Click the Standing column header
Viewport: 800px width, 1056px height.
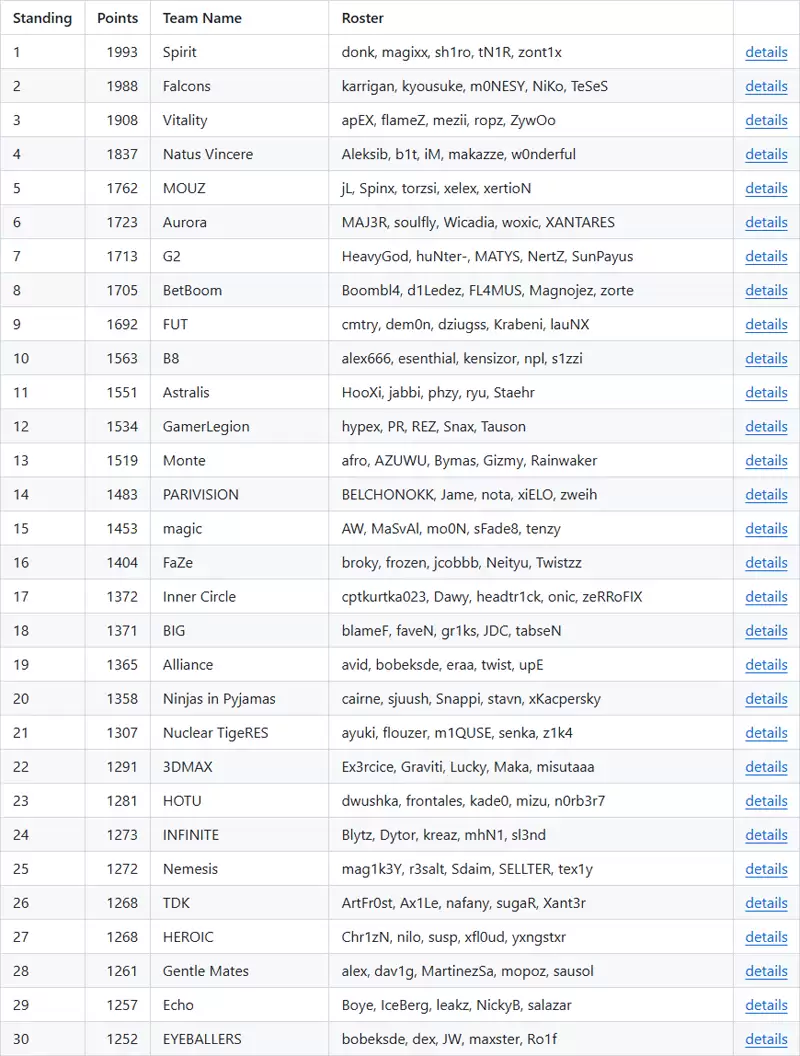(x=42, y=18)
